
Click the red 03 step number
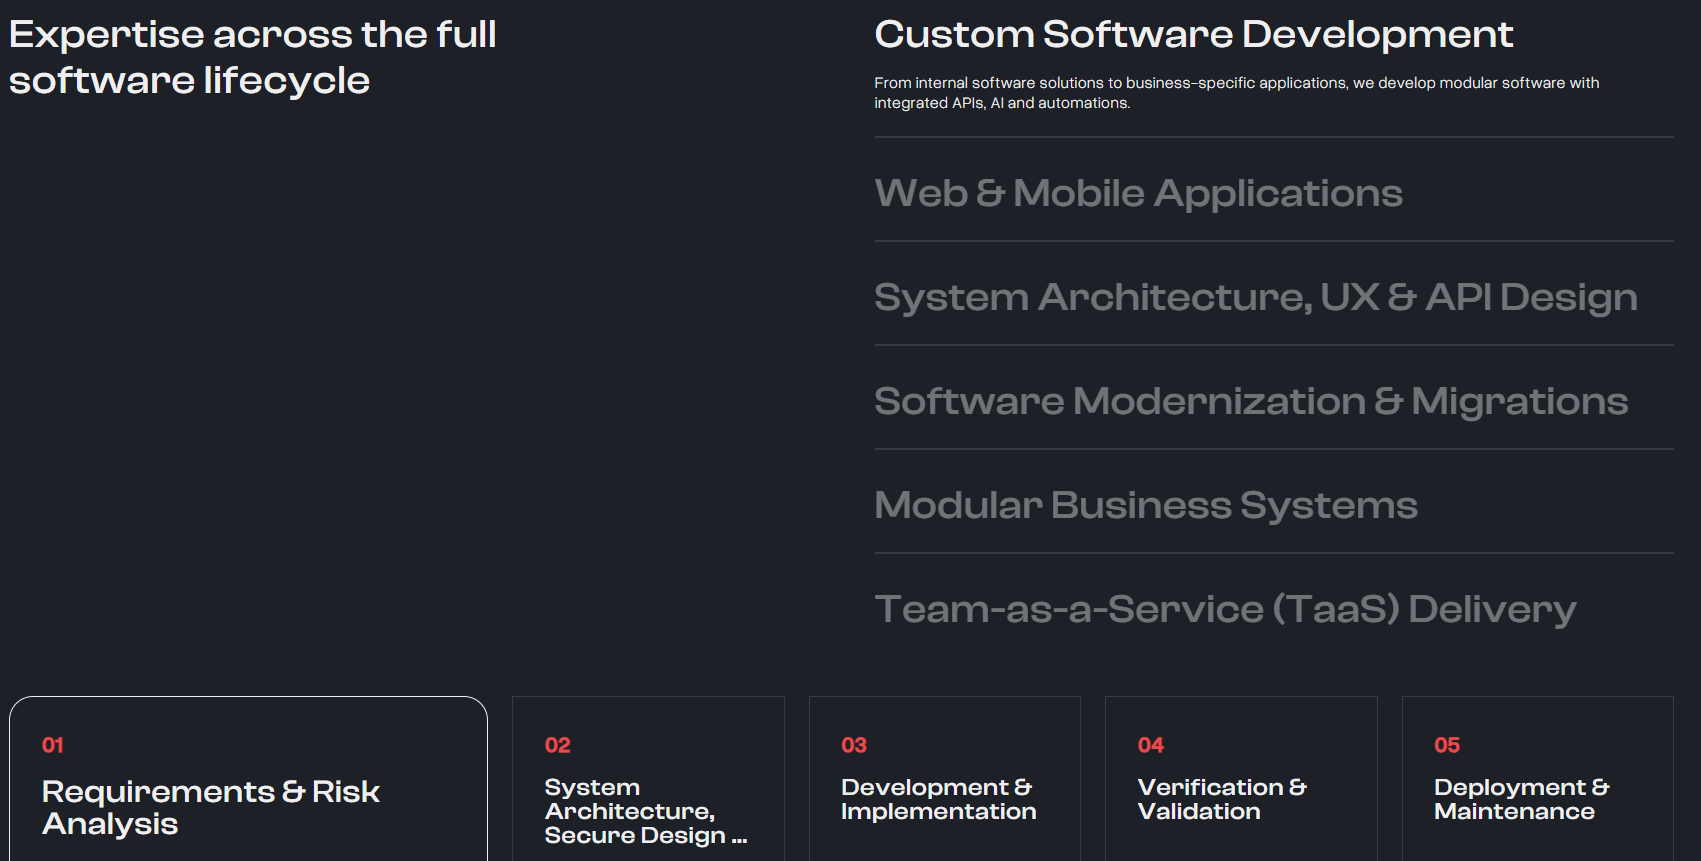[x=854, y=745]
